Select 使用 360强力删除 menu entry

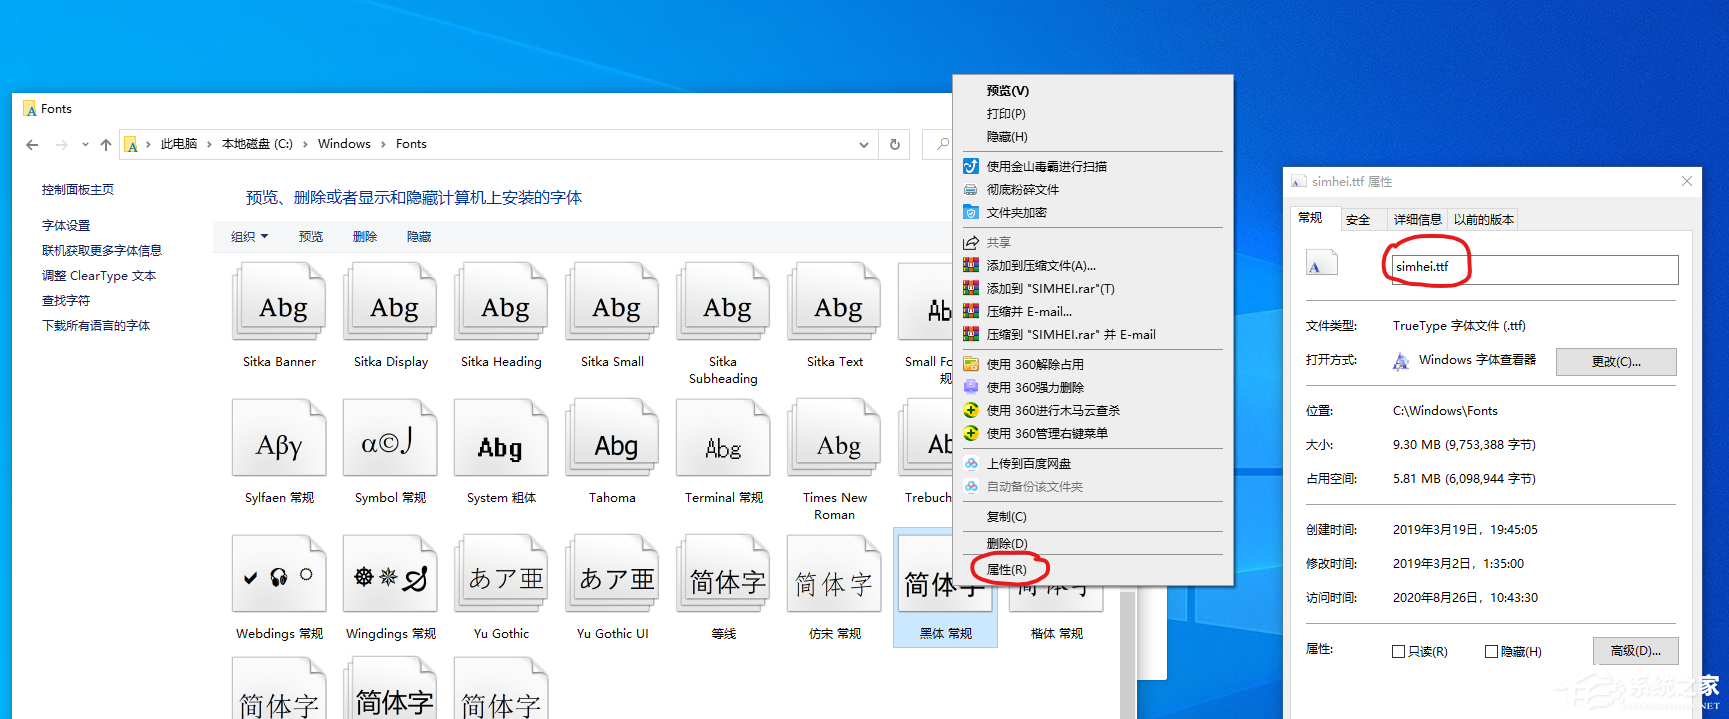click(x=1092, y=388)
